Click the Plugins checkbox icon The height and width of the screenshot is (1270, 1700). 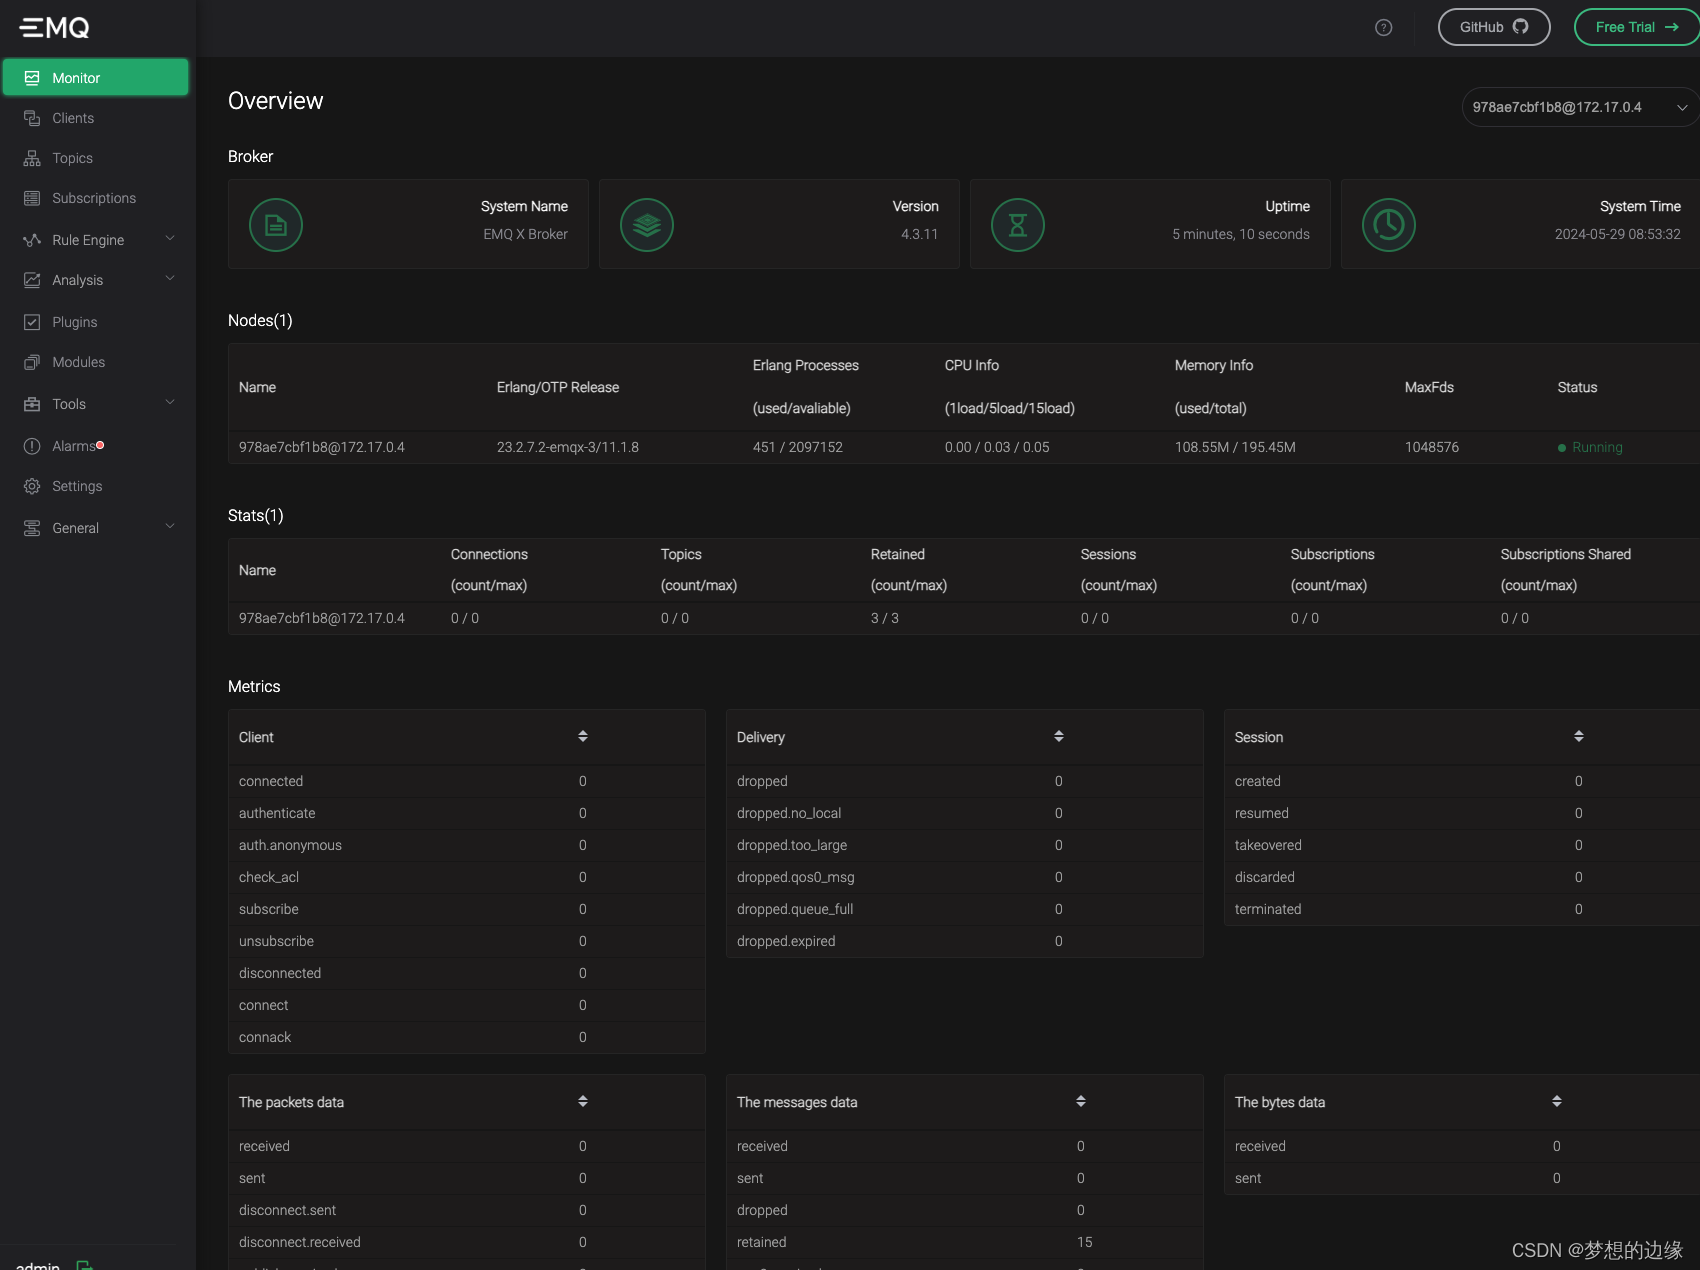click(32, 322)
